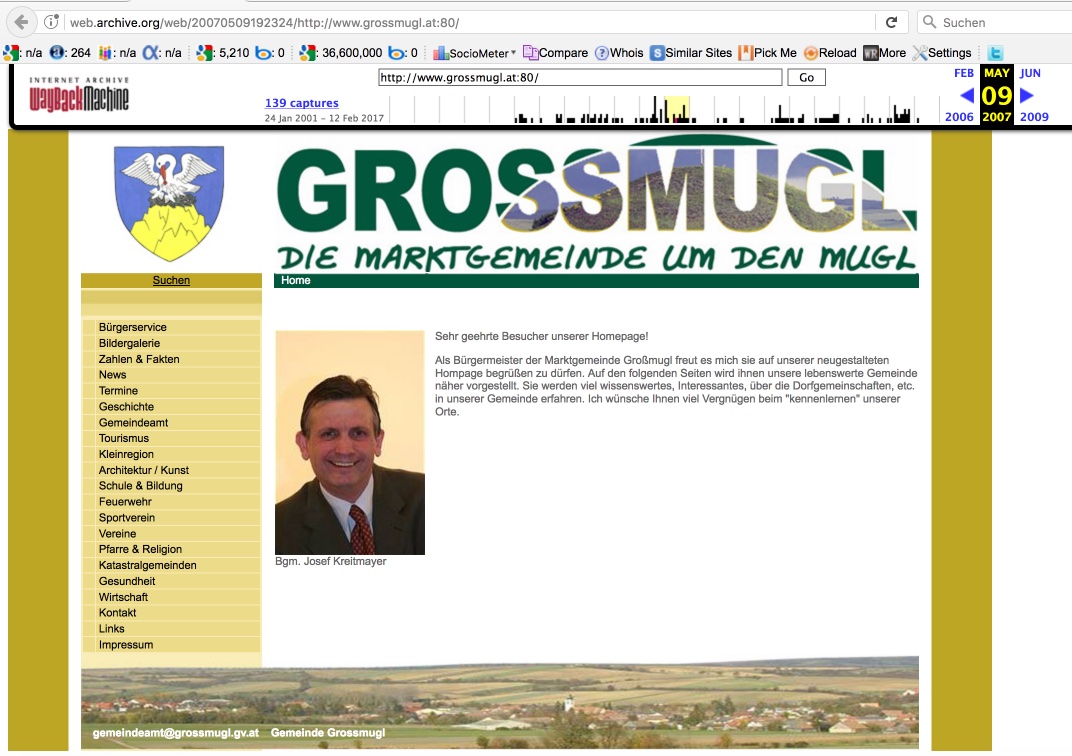Screen dimensions: 1072x756
Task: Click the browser address bar URL
Action: (265, 23)
